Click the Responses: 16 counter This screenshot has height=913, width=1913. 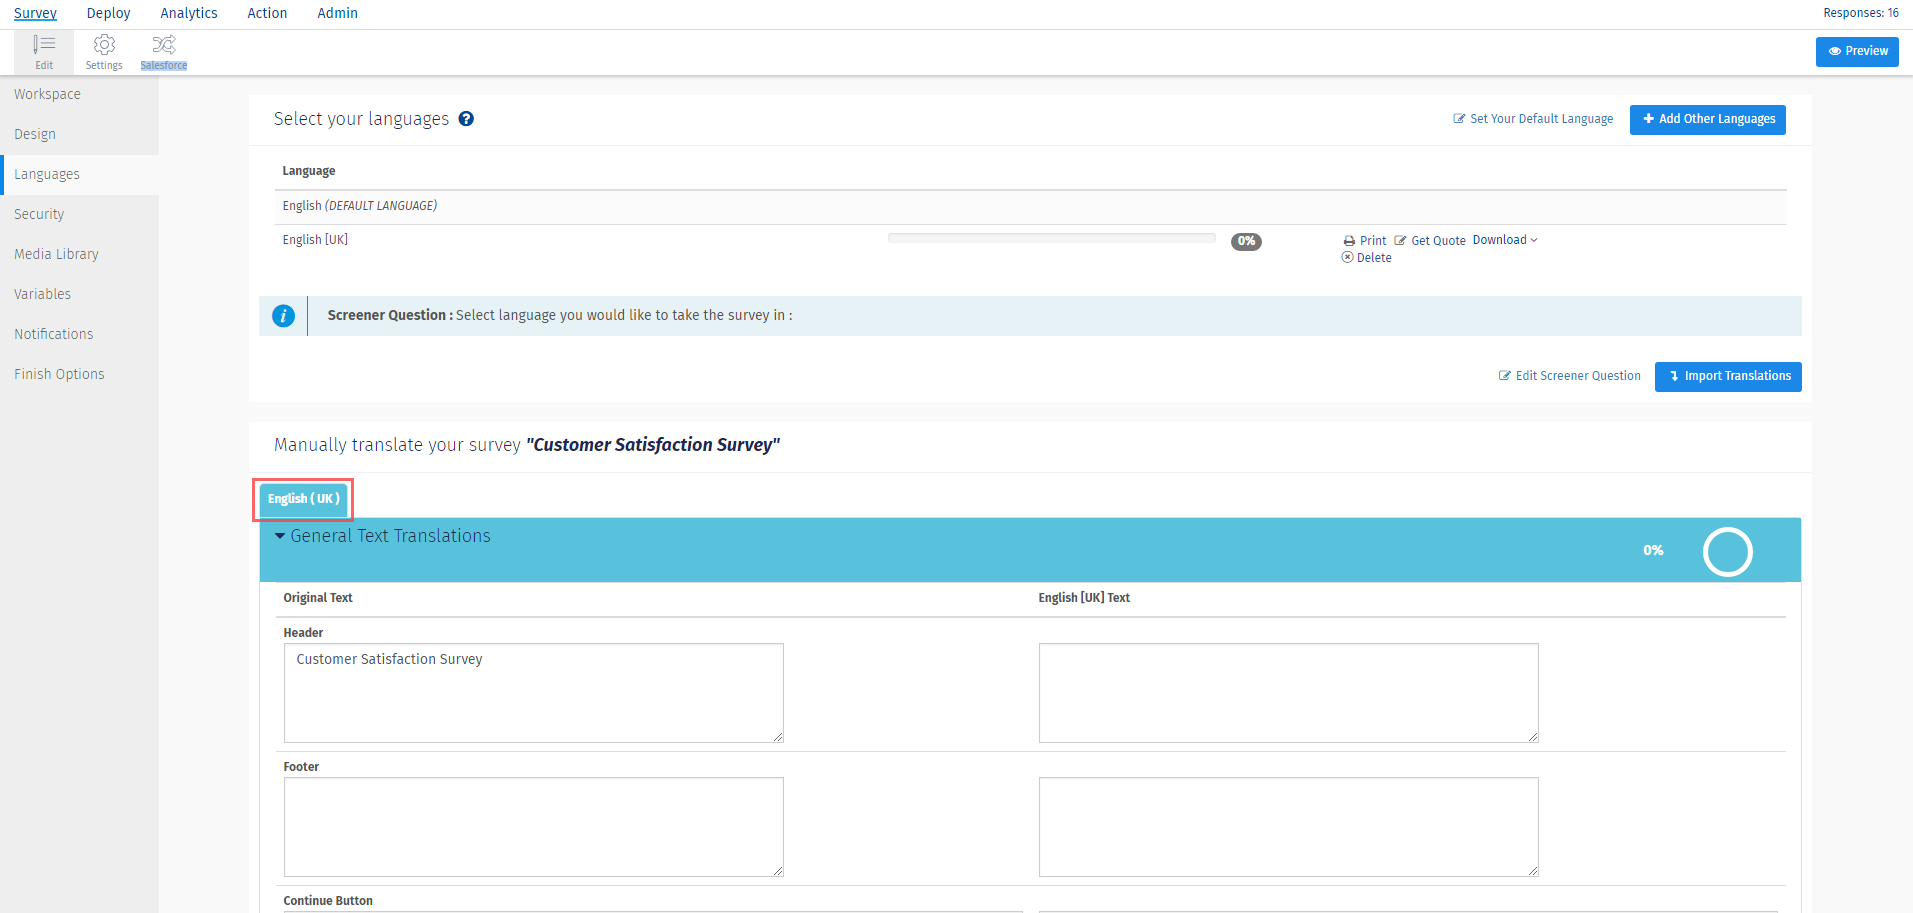coord(1861,13)
